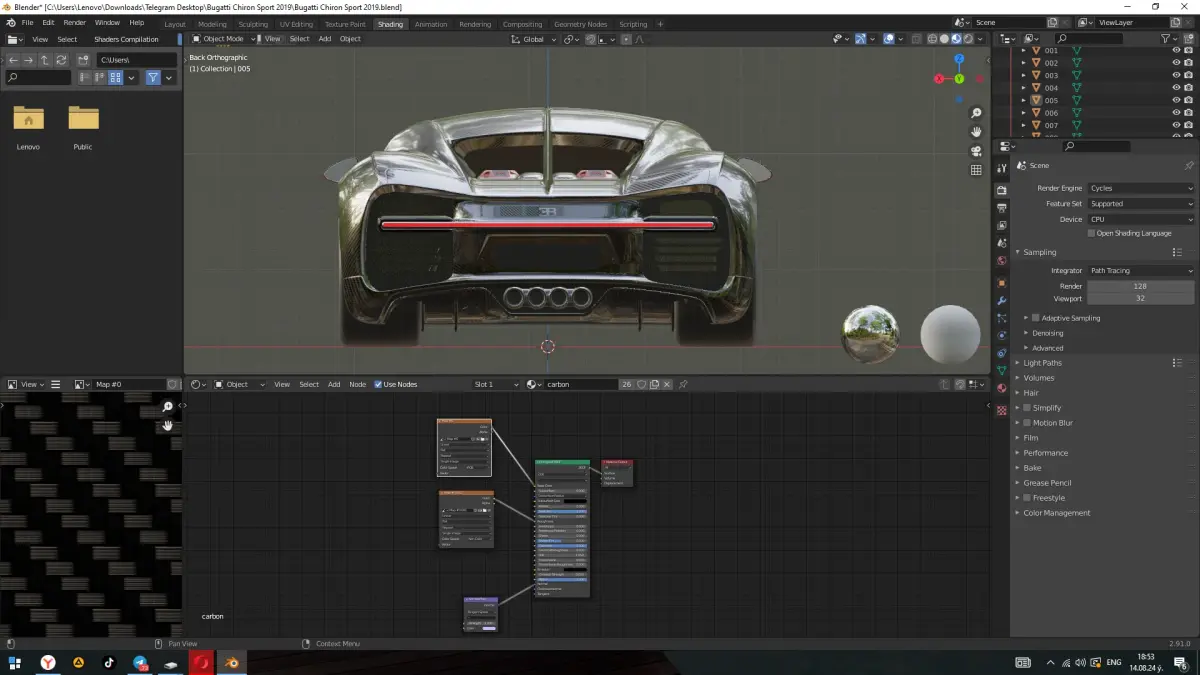The height and width of the screenshot is (675, 1200).
Task: Switch to the Compositing workspace tab
Action: click(x=522, y=24)
